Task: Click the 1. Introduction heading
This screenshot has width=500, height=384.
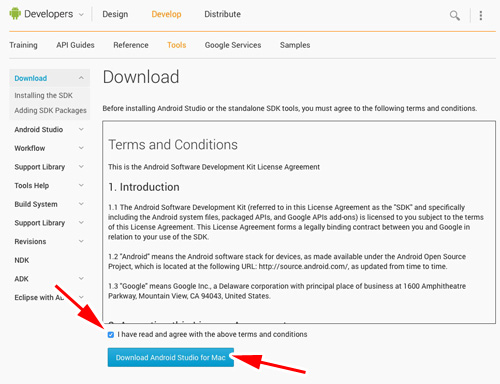Action: click(x=144, y=187)
